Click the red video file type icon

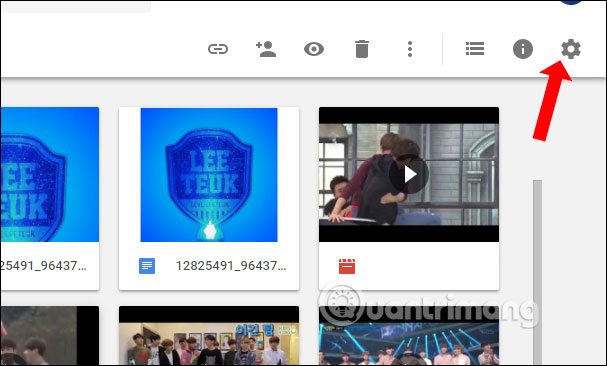(347, 266)
